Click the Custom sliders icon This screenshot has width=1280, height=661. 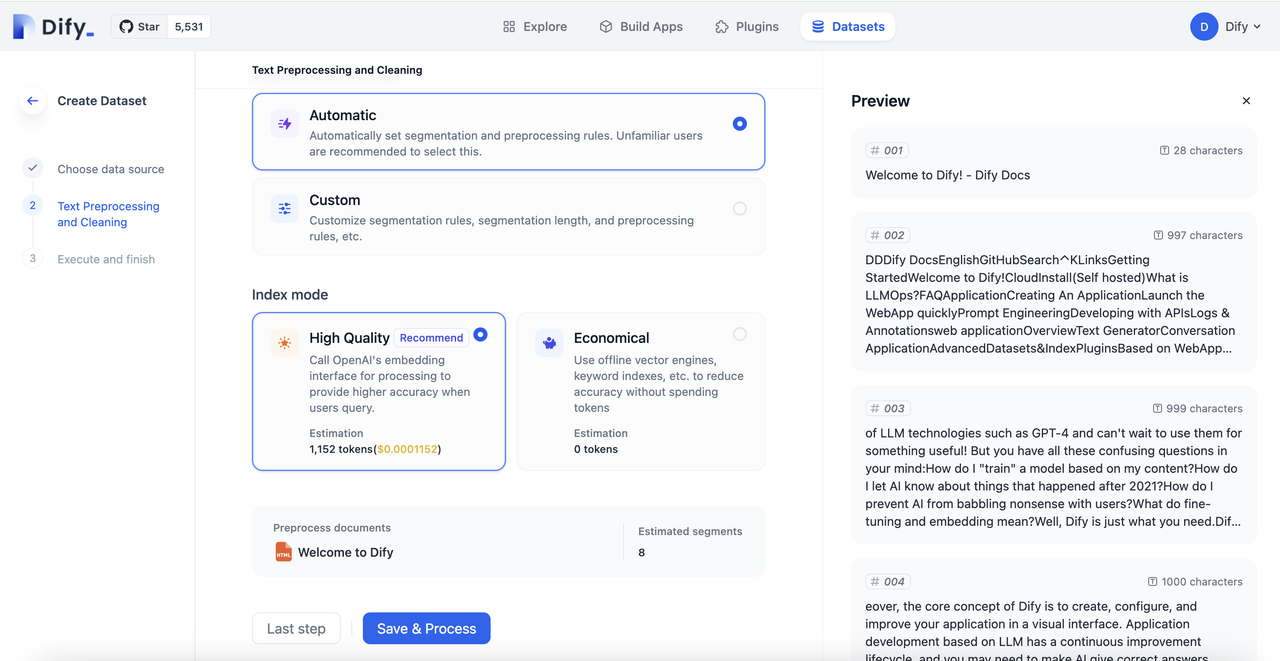coord(285,209)
